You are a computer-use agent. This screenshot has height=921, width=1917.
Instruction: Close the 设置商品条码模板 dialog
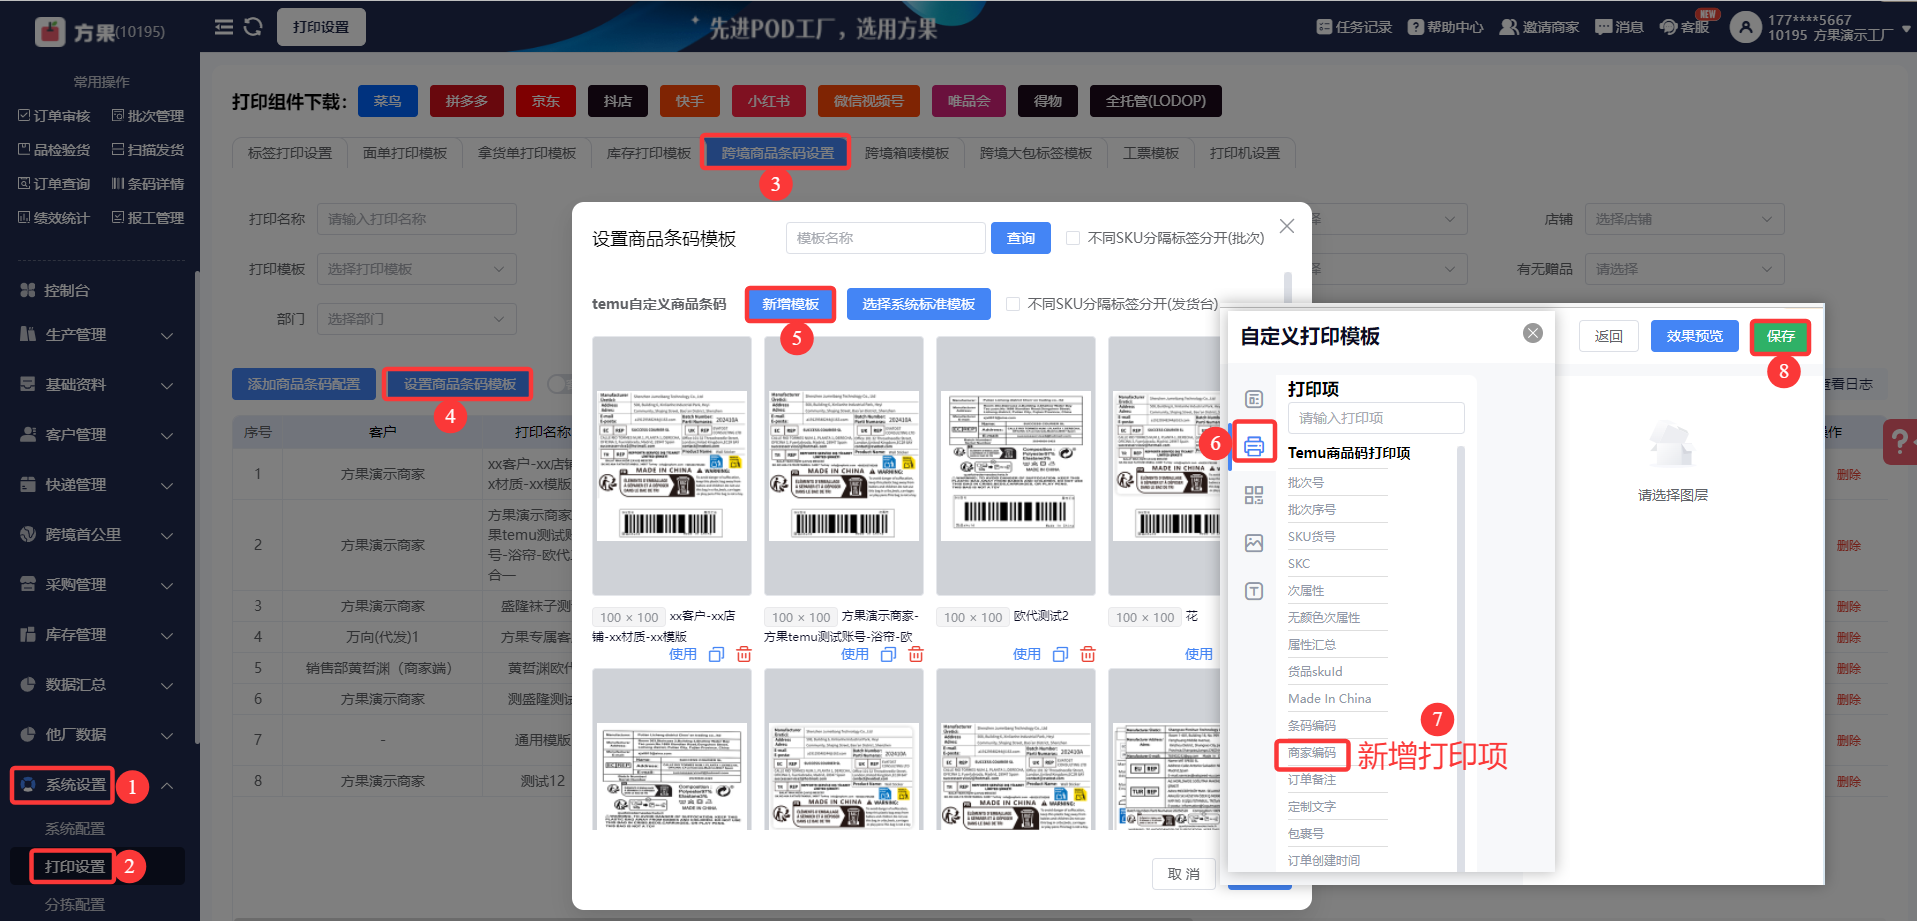click(x=1287, y=226)
